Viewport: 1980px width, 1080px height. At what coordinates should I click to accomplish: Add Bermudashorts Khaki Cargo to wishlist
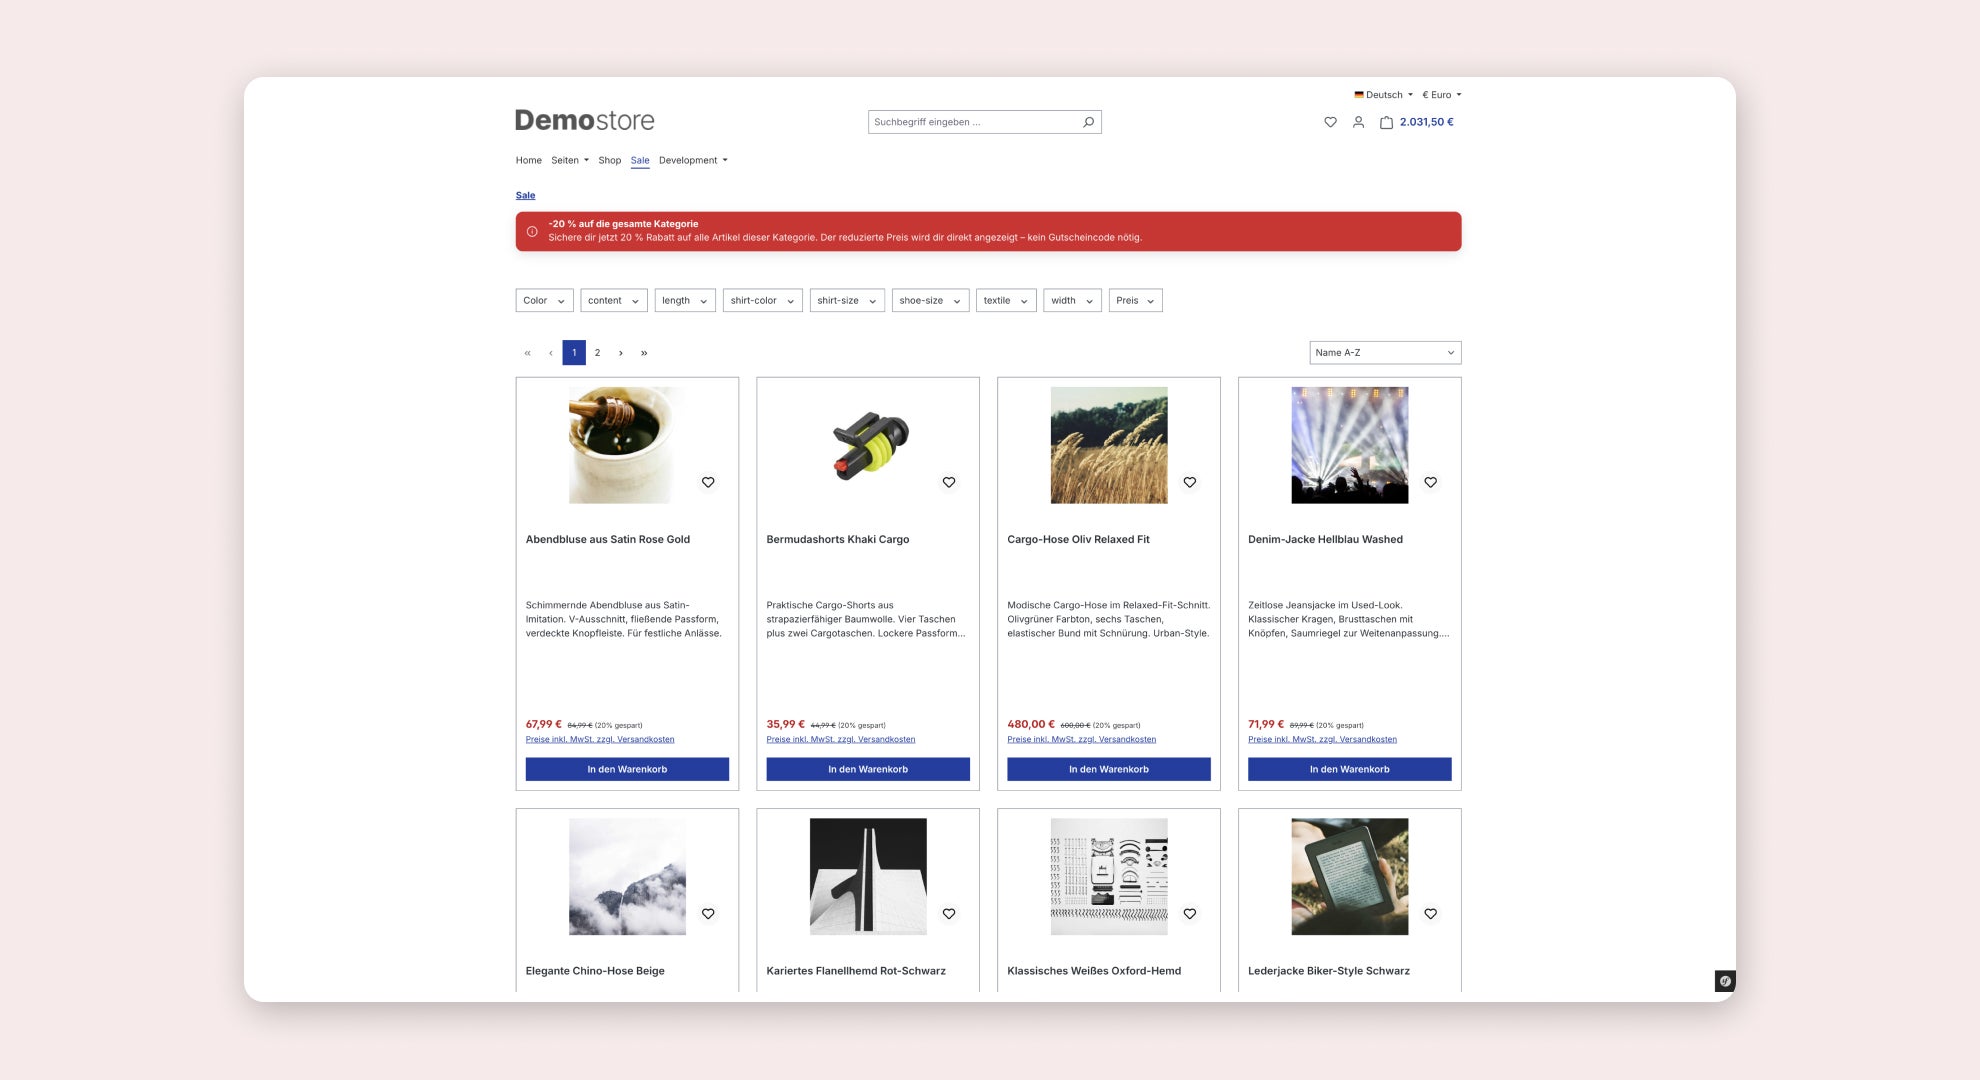pyautogui.click(x=949, y=482)
